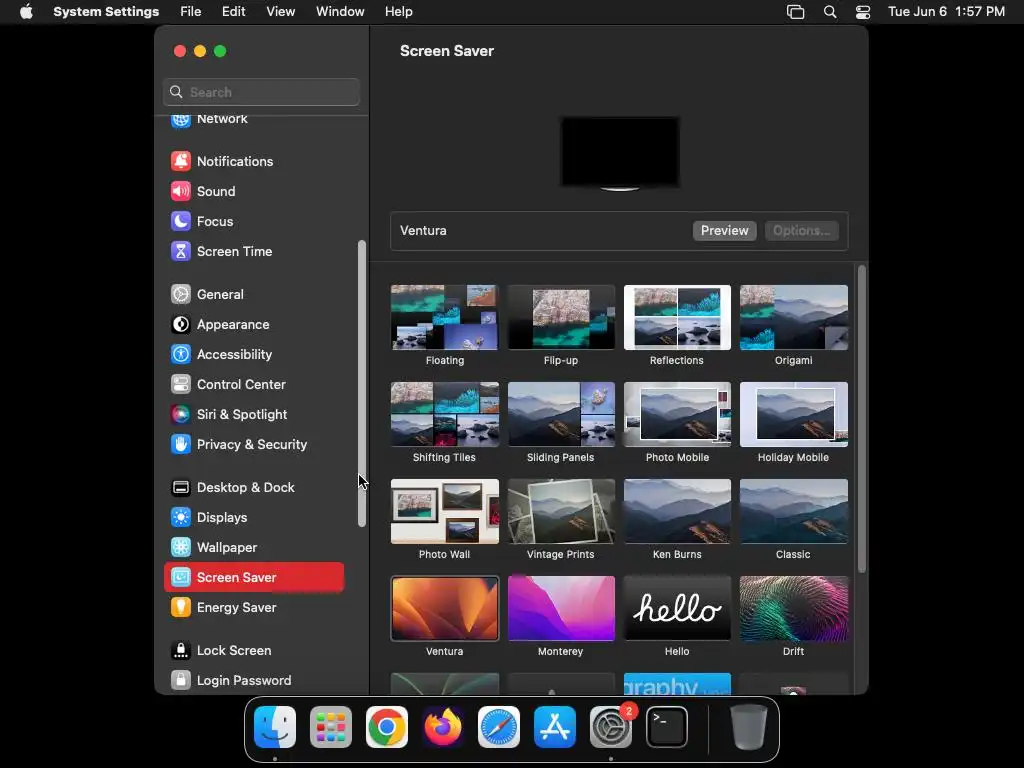This screenshot has width=1024, height=768.
Task: Open Spotlight search in the menu bar
Action: click(830, 12)
